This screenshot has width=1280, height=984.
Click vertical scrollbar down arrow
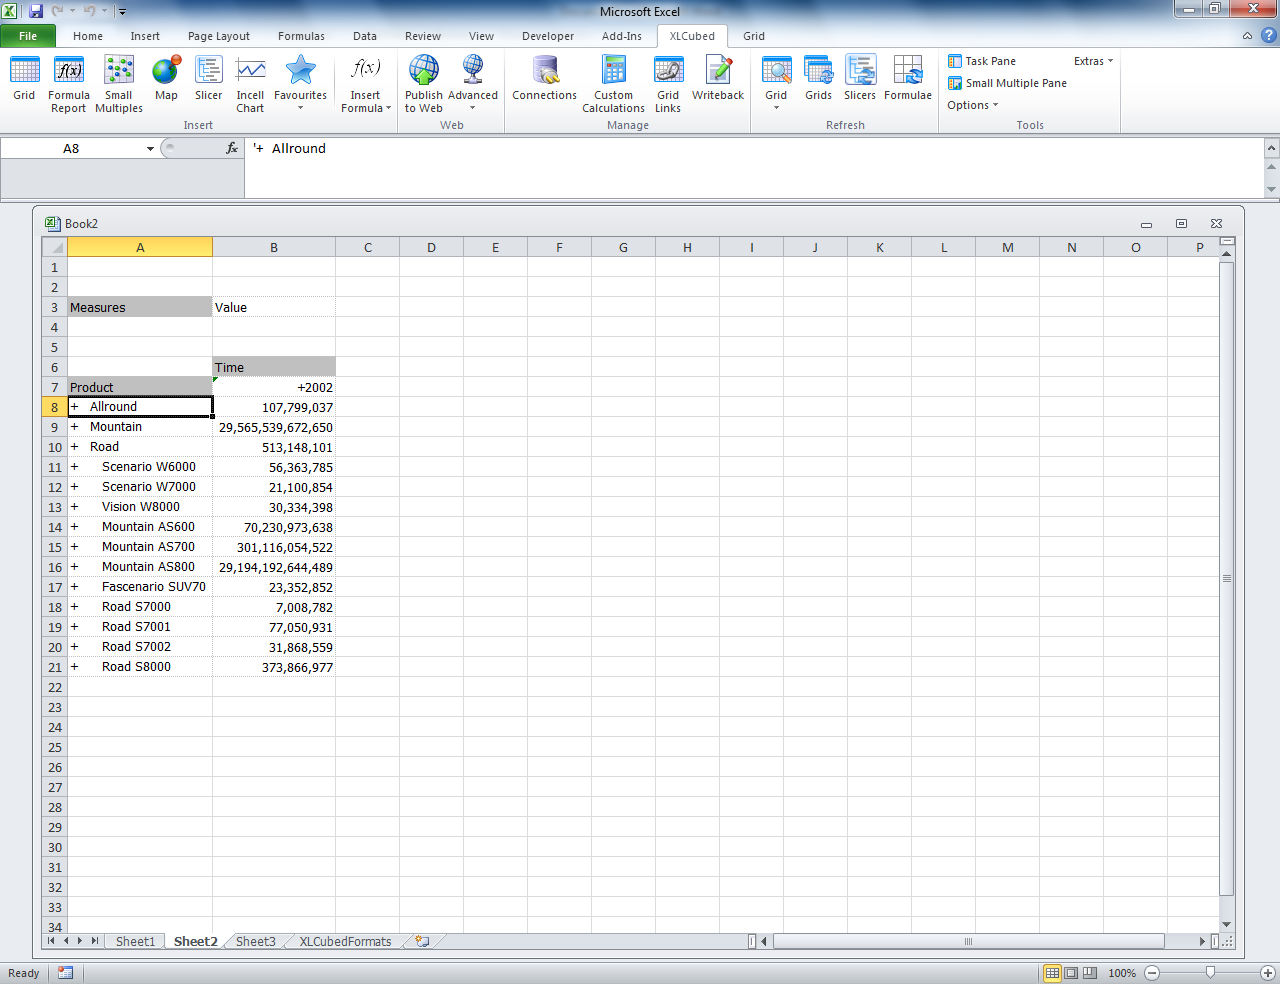pyautogui.click(x=1227, y=924)
